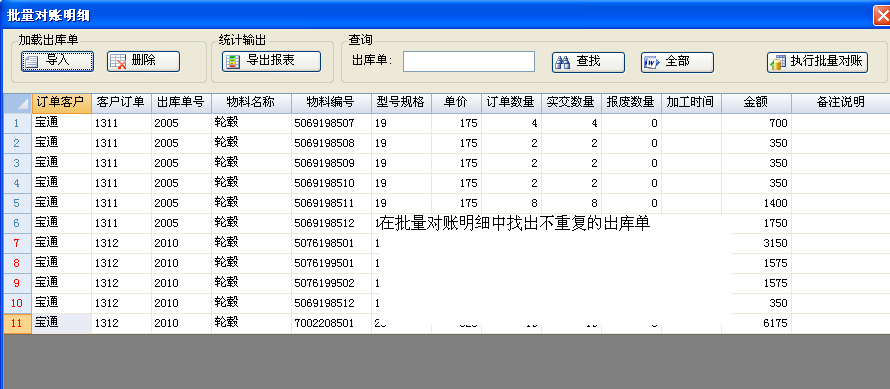Click the 加工时间 column header

[x=692, y=103]
